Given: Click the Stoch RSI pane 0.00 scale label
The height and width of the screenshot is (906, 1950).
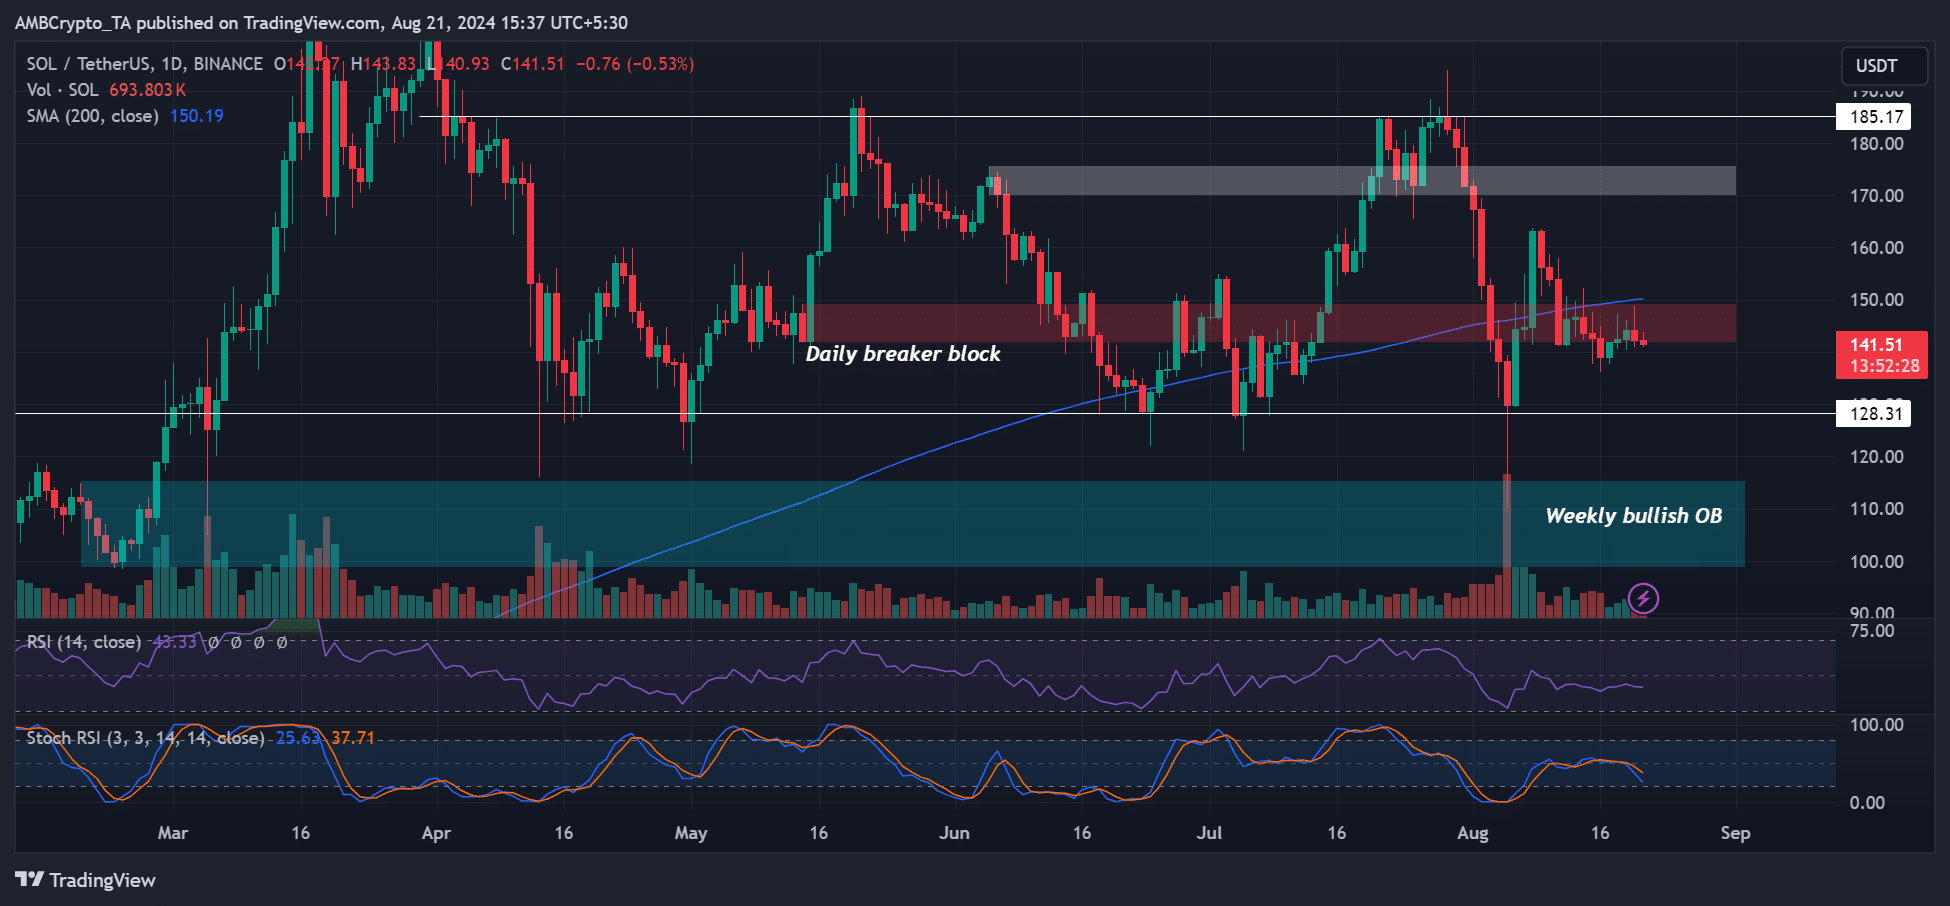Looking at the screenshot, I should 1867,803.
